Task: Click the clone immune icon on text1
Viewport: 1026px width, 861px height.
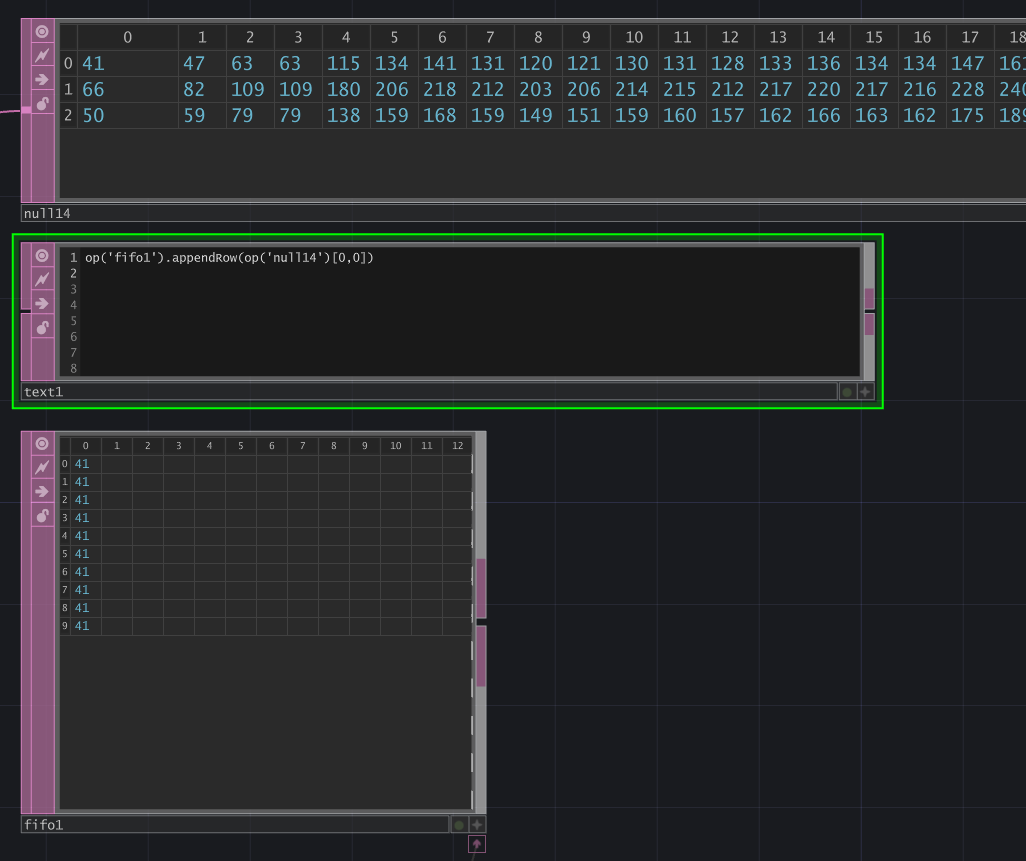Action: pyautogui.click(x=42, y=279)
